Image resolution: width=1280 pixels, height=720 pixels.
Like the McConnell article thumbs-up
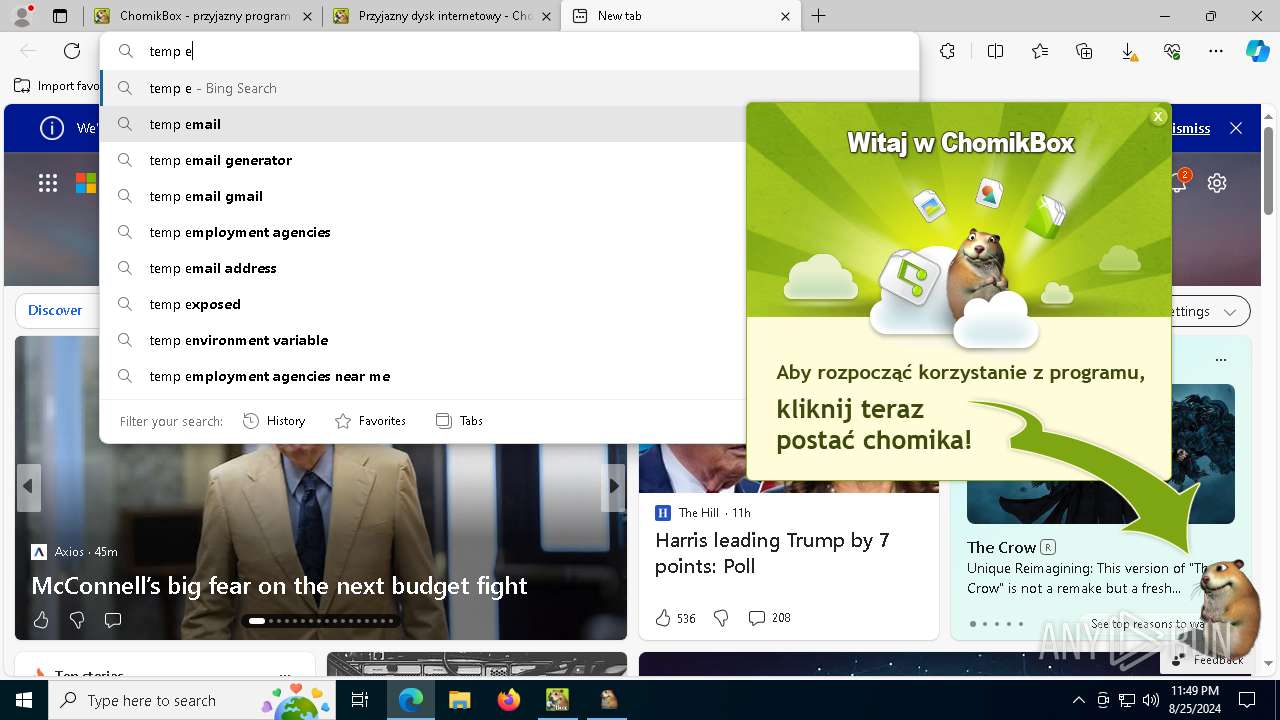(x=41, y=620)
